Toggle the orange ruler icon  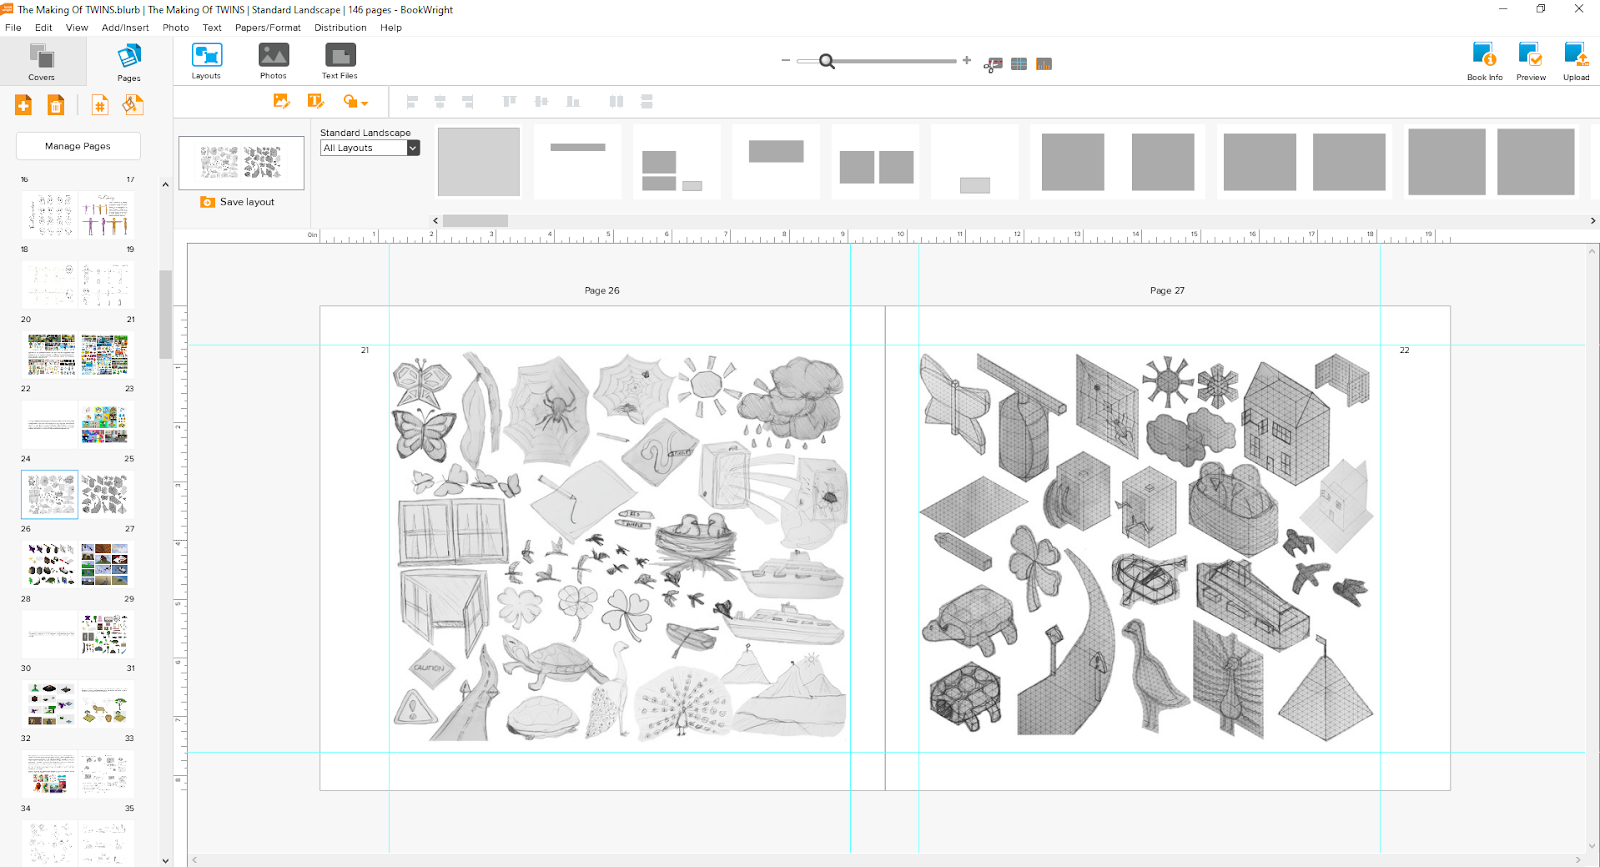pyautogui.click(x=1044, y=64)
